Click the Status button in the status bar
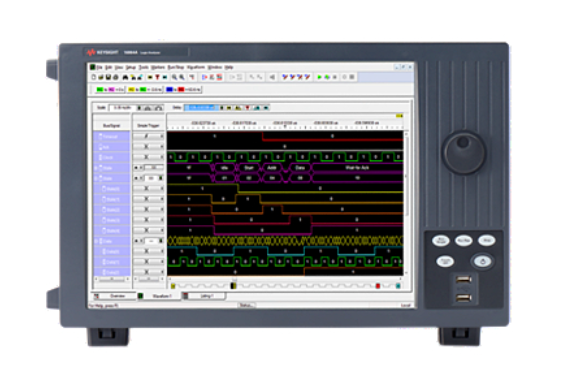583x380 pixels. pyautogui.click(x=247, y=305)
